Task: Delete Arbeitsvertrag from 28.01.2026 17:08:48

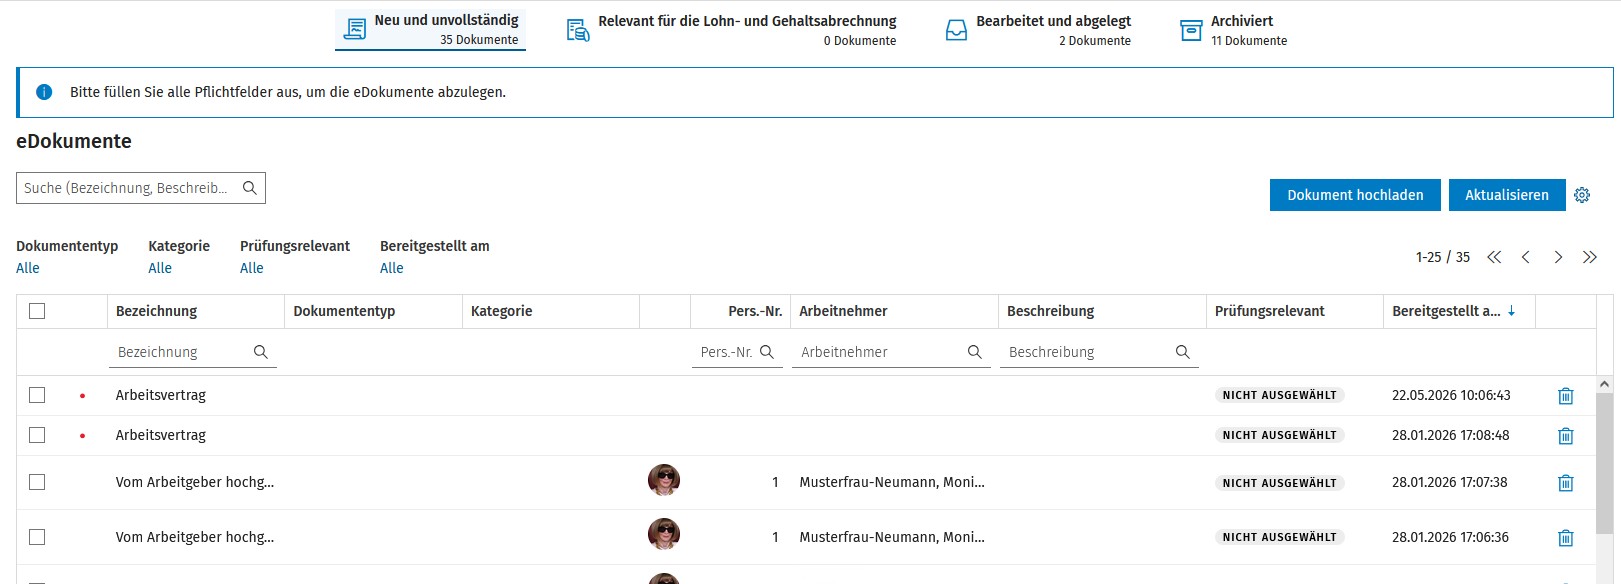Action: [1566, 436]
